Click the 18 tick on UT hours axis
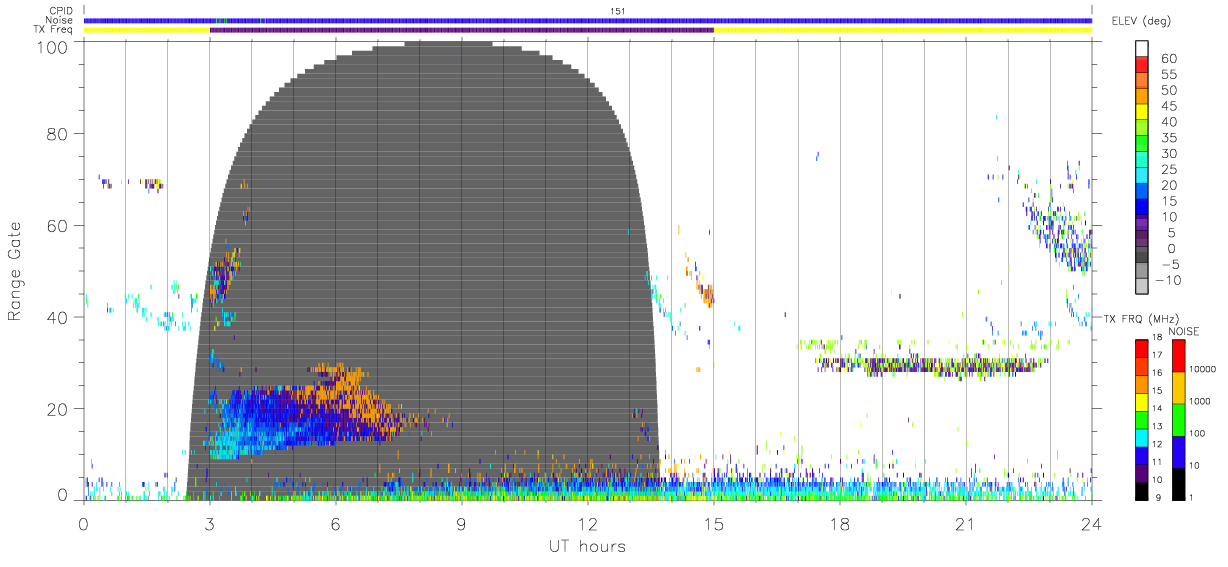Image resolution: width=1228 pixels, height=567 pixels. click(840, 523)
